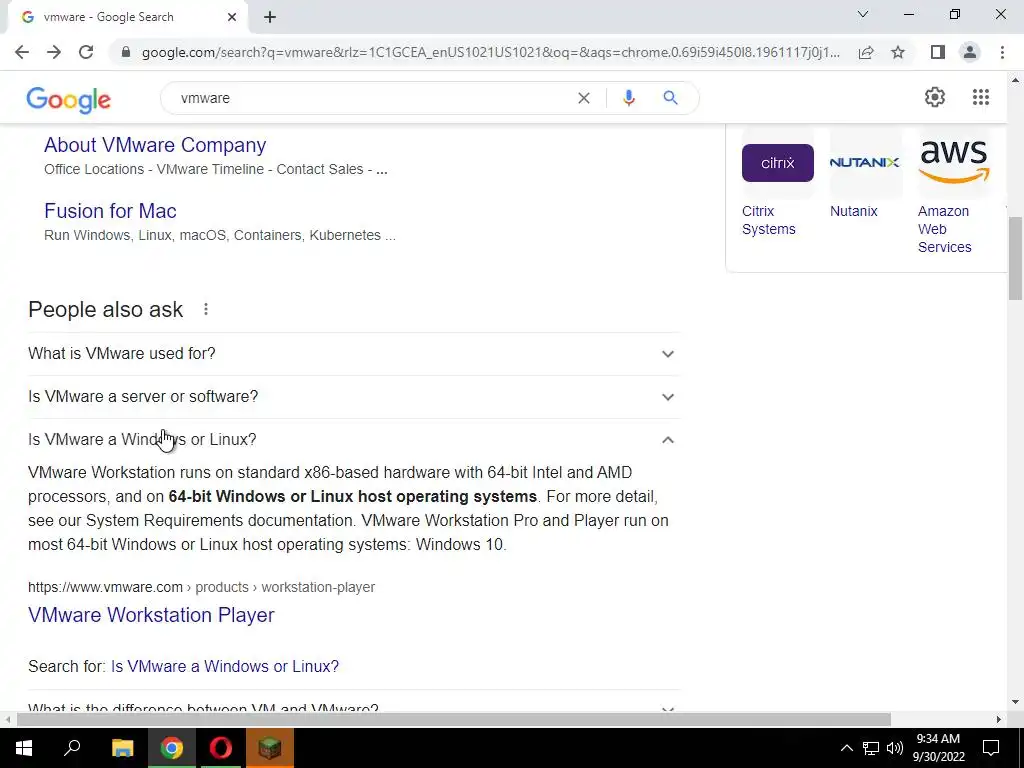Open the People also ask options menu
The width and height of the screenshot is (1024, 768).
pos(206,310)
